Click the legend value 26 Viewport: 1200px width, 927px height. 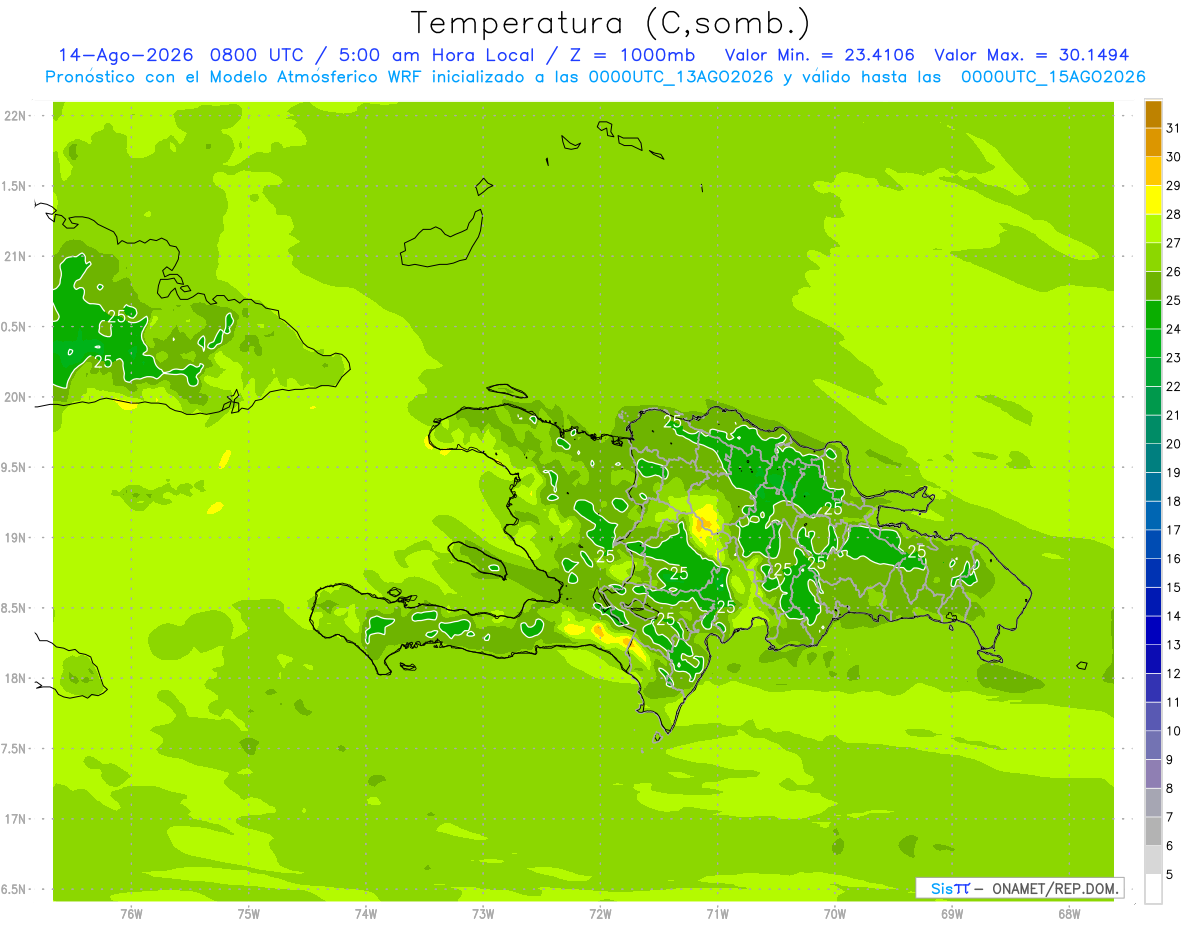click(x=1173, y=272)
